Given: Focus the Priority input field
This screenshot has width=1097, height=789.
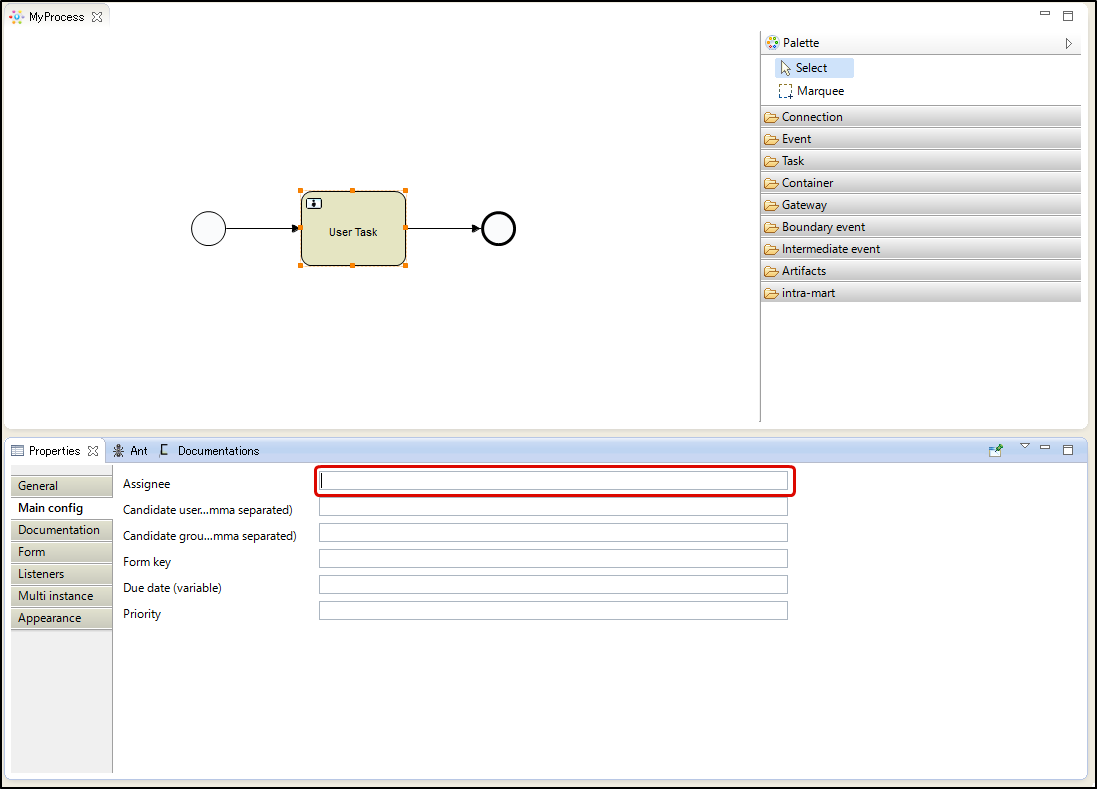Looking at the screenshot, I should 553,610.
